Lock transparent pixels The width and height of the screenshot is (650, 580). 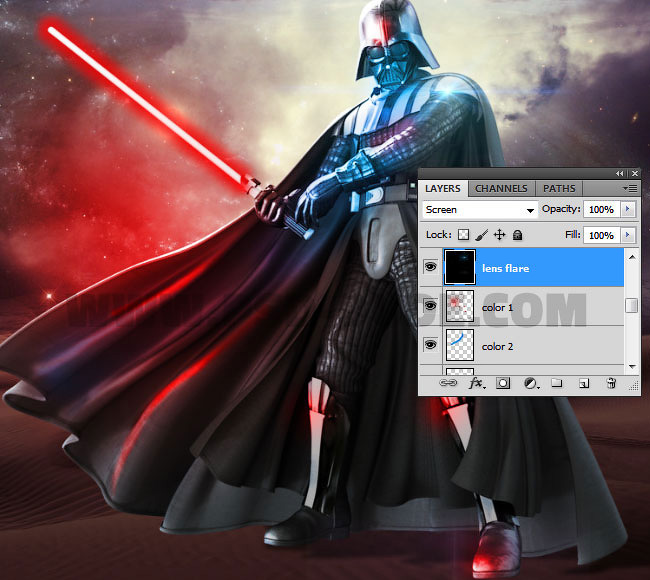tap(463, 235)
